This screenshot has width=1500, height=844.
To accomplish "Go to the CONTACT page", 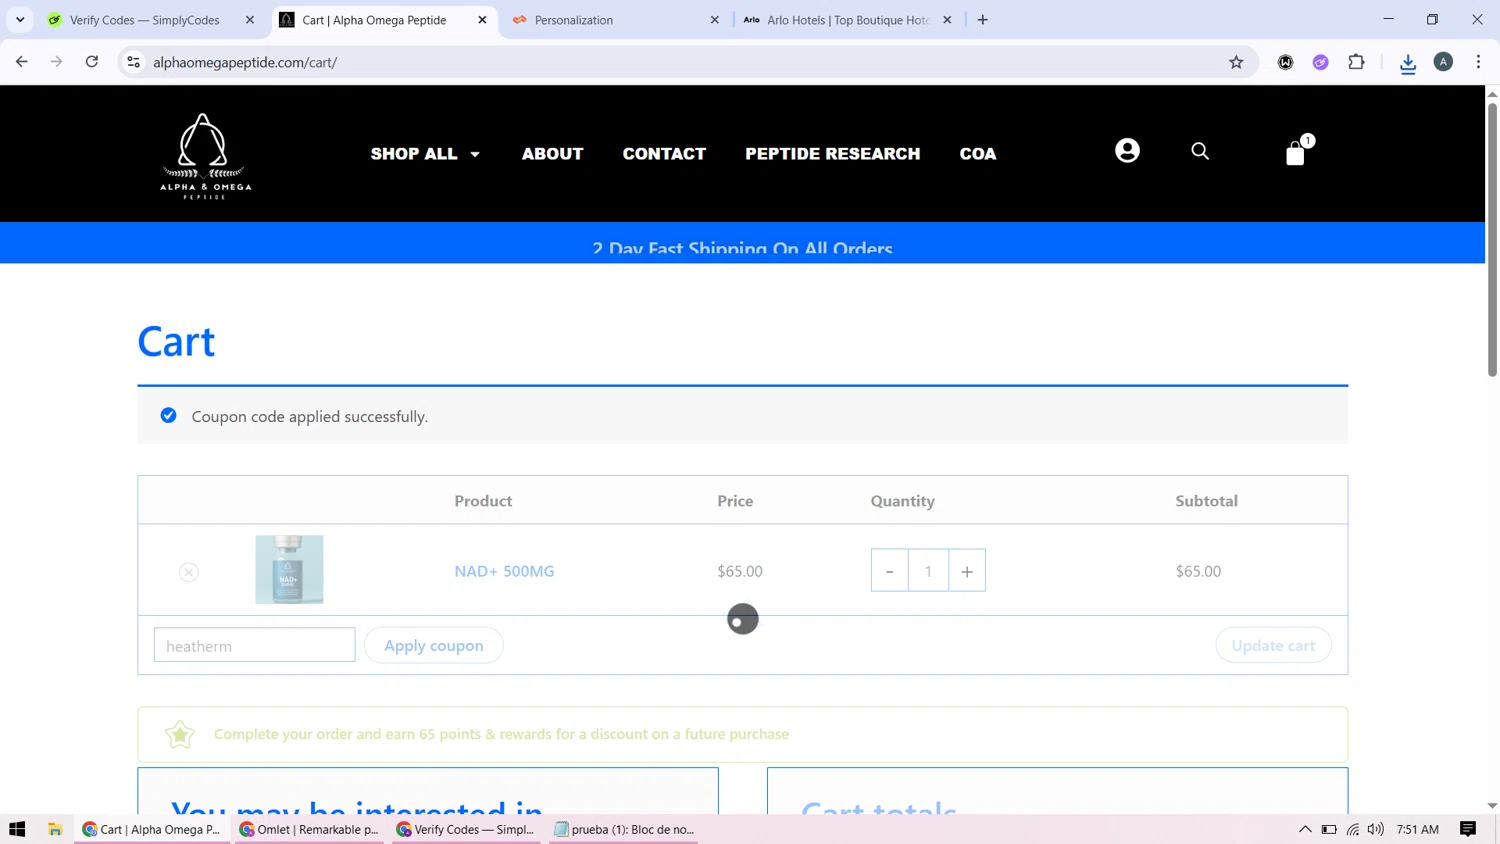I will point(664,154).
